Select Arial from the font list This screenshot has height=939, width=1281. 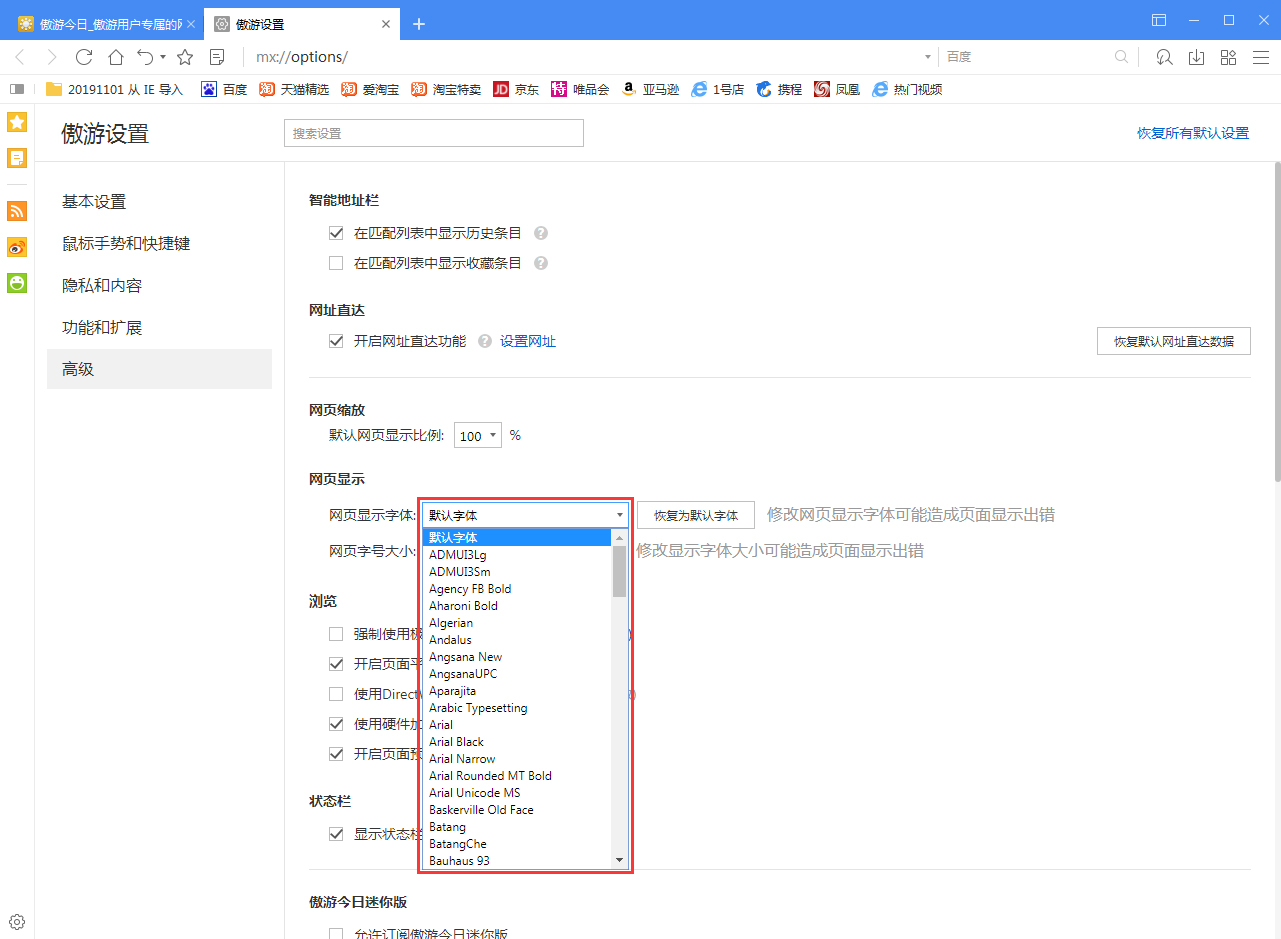click(440, 724)
